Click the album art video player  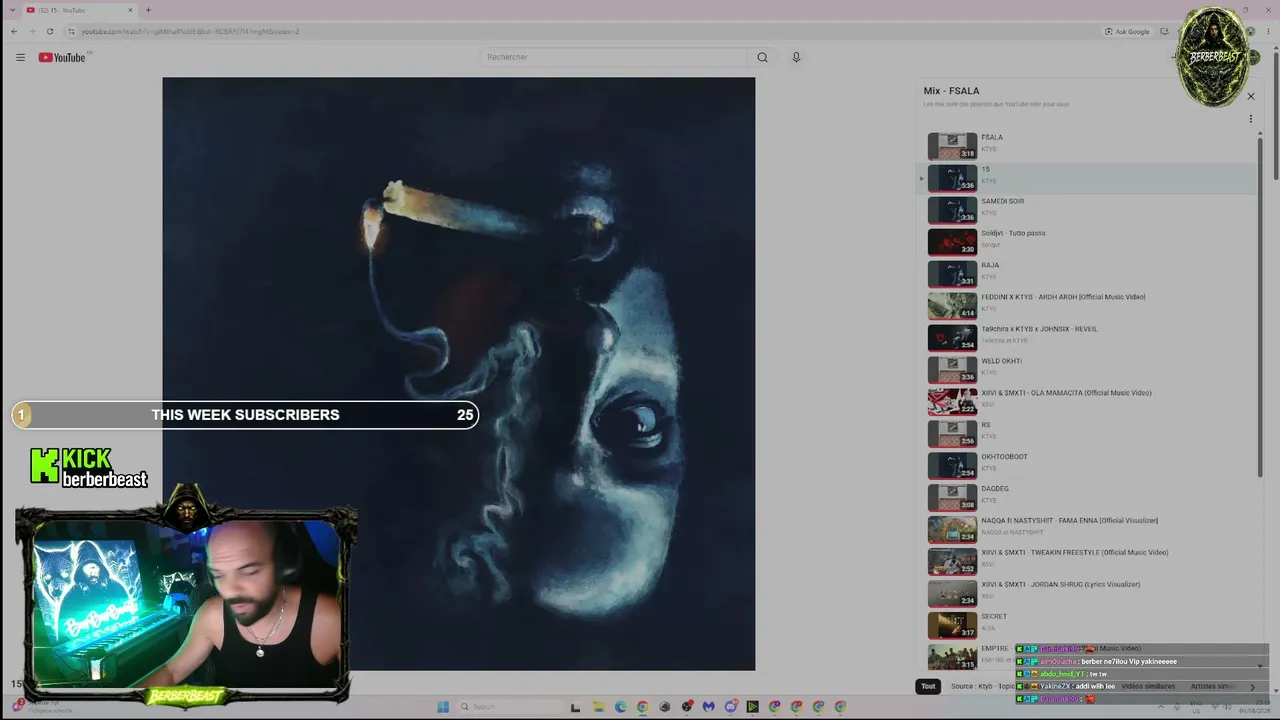coord(459,374)
